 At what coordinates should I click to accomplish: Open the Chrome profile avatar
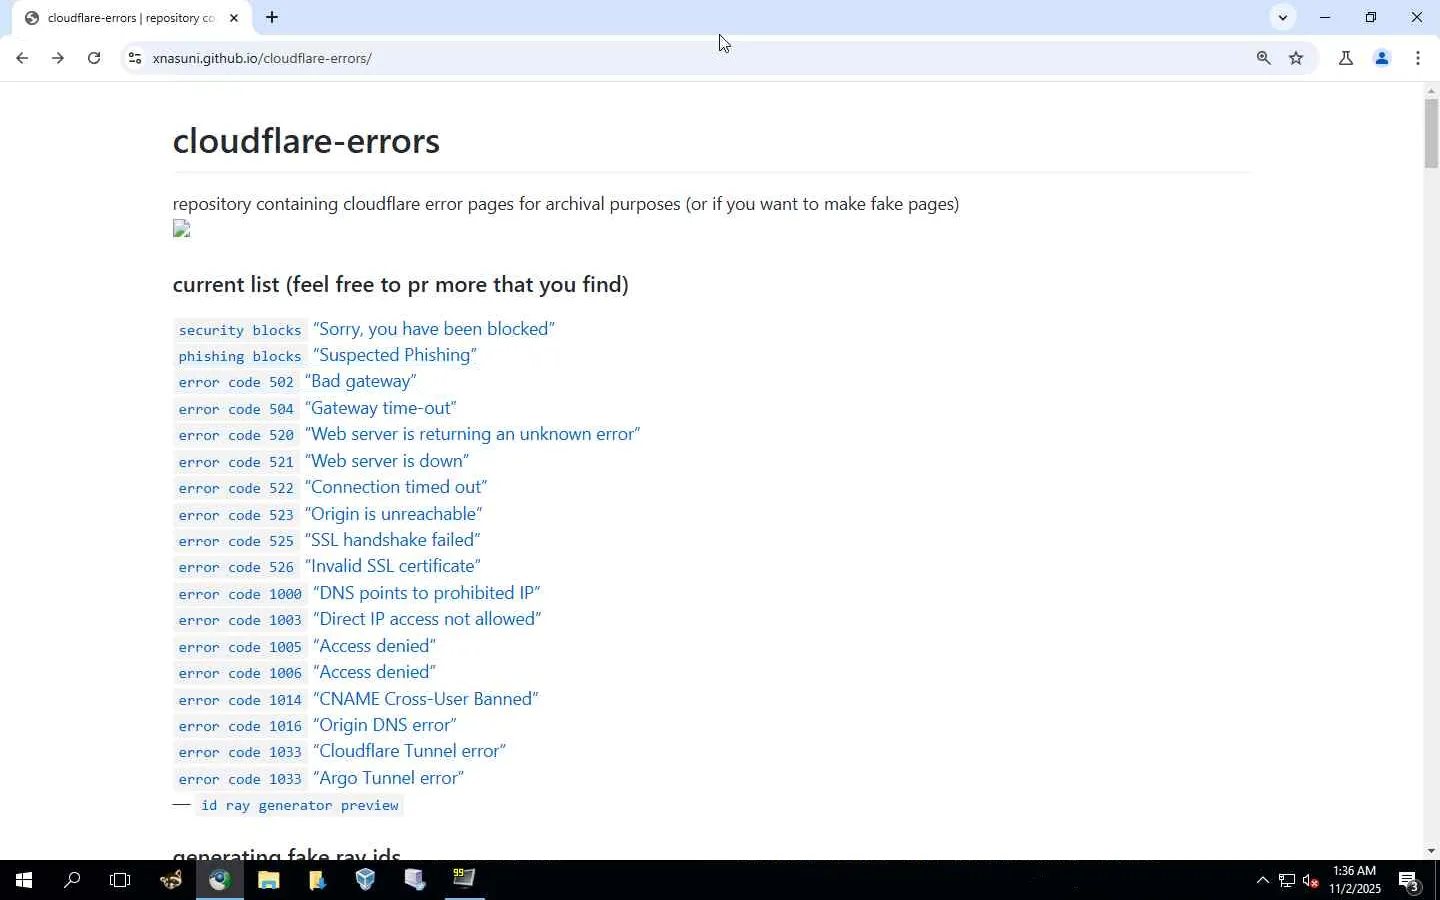(x=1382, y=58)
